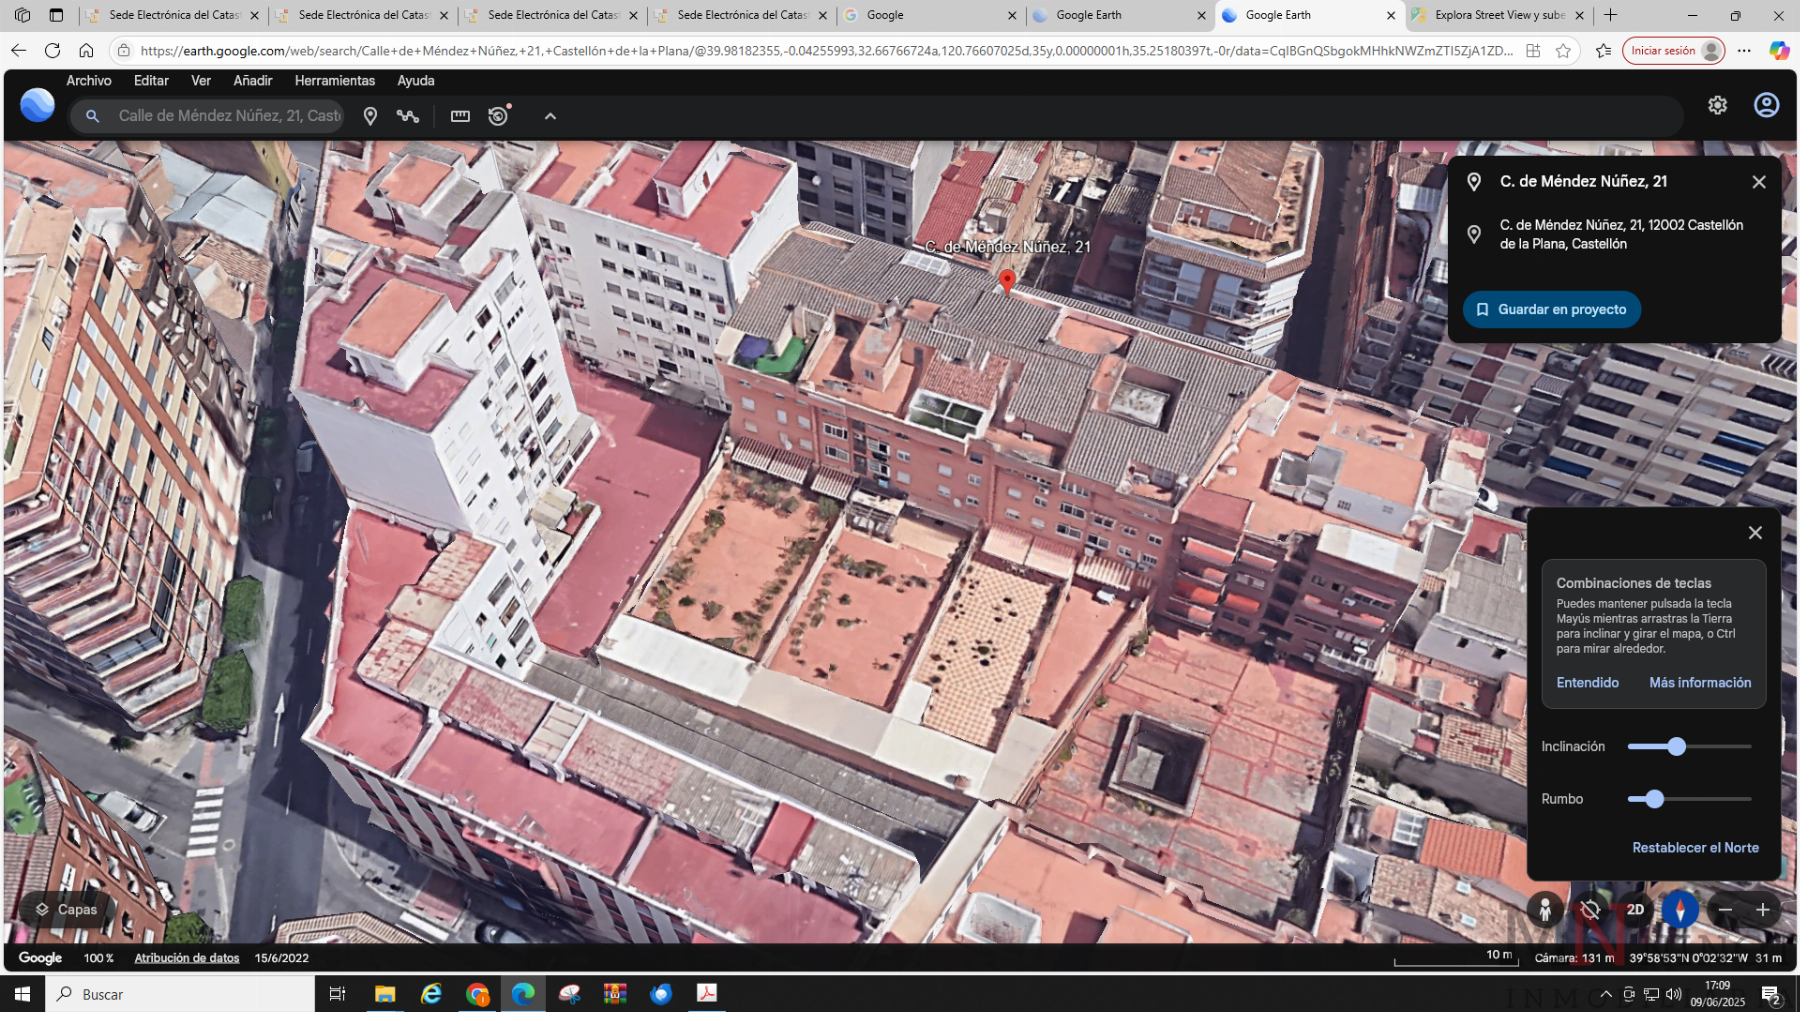
Task: Go back with the browser back arrow
Action: [x=19, y=51]
